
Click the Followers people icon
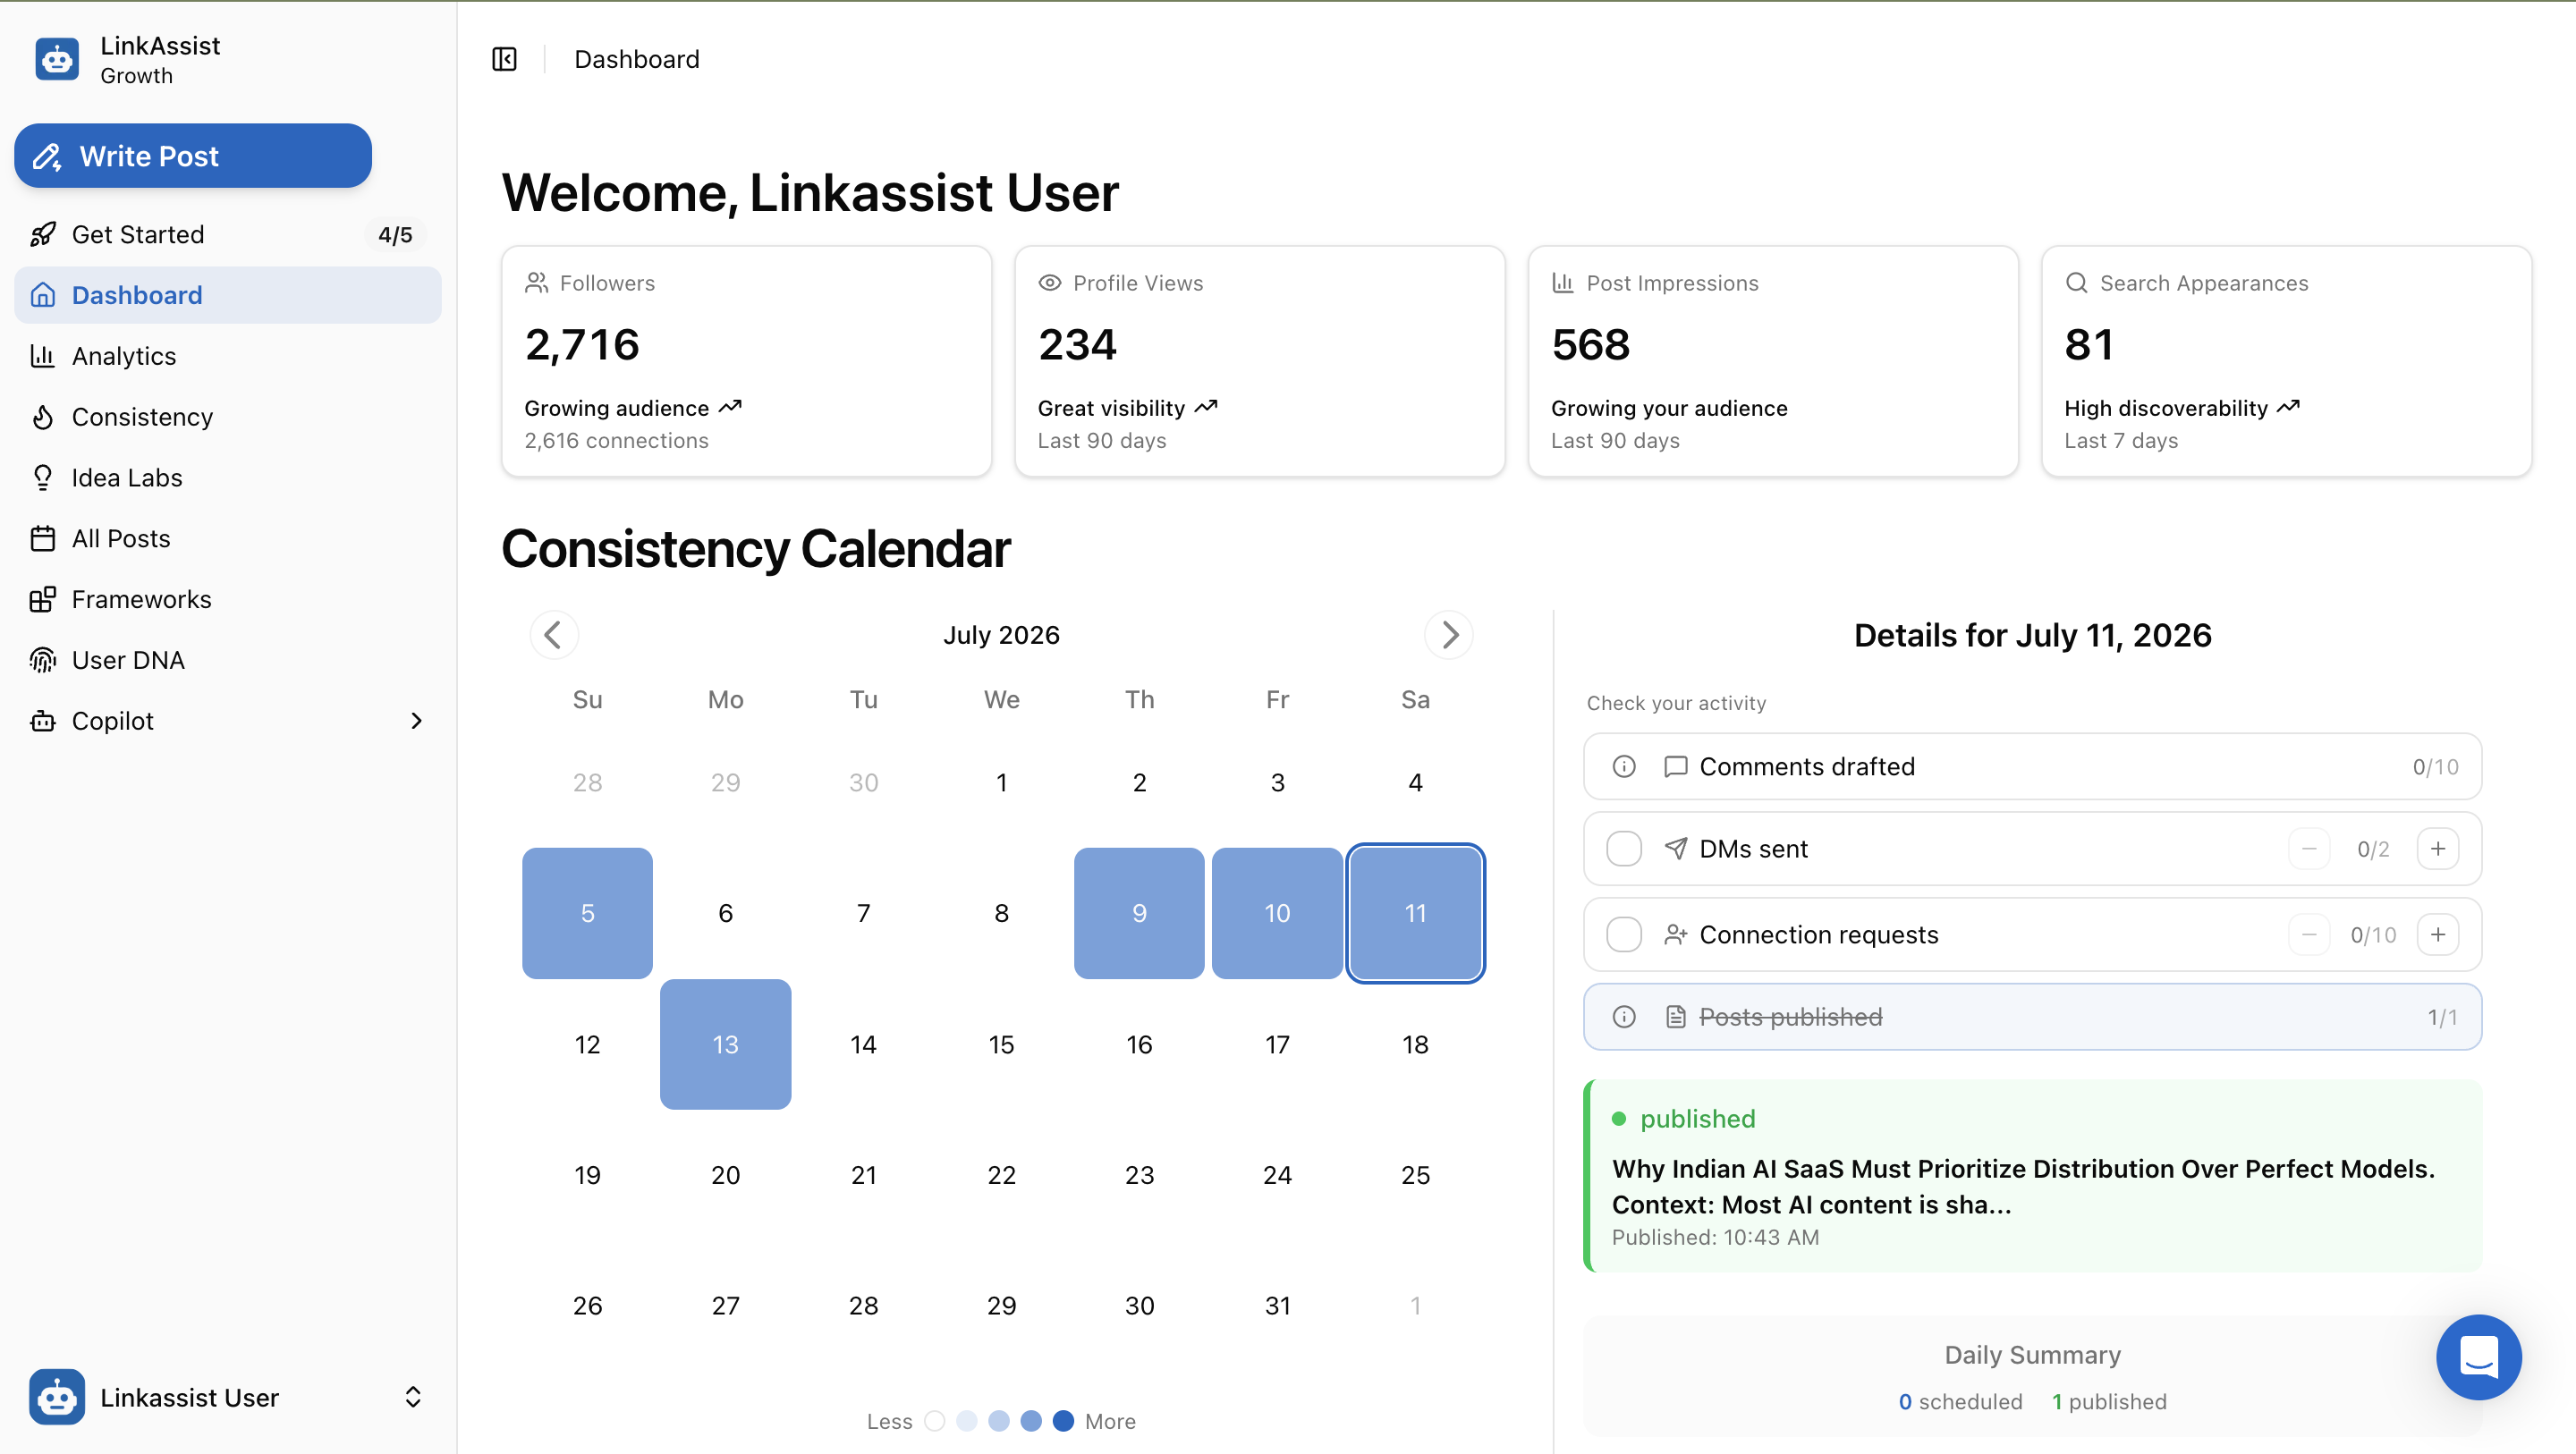pyautogui.click(x=537, y=283)
